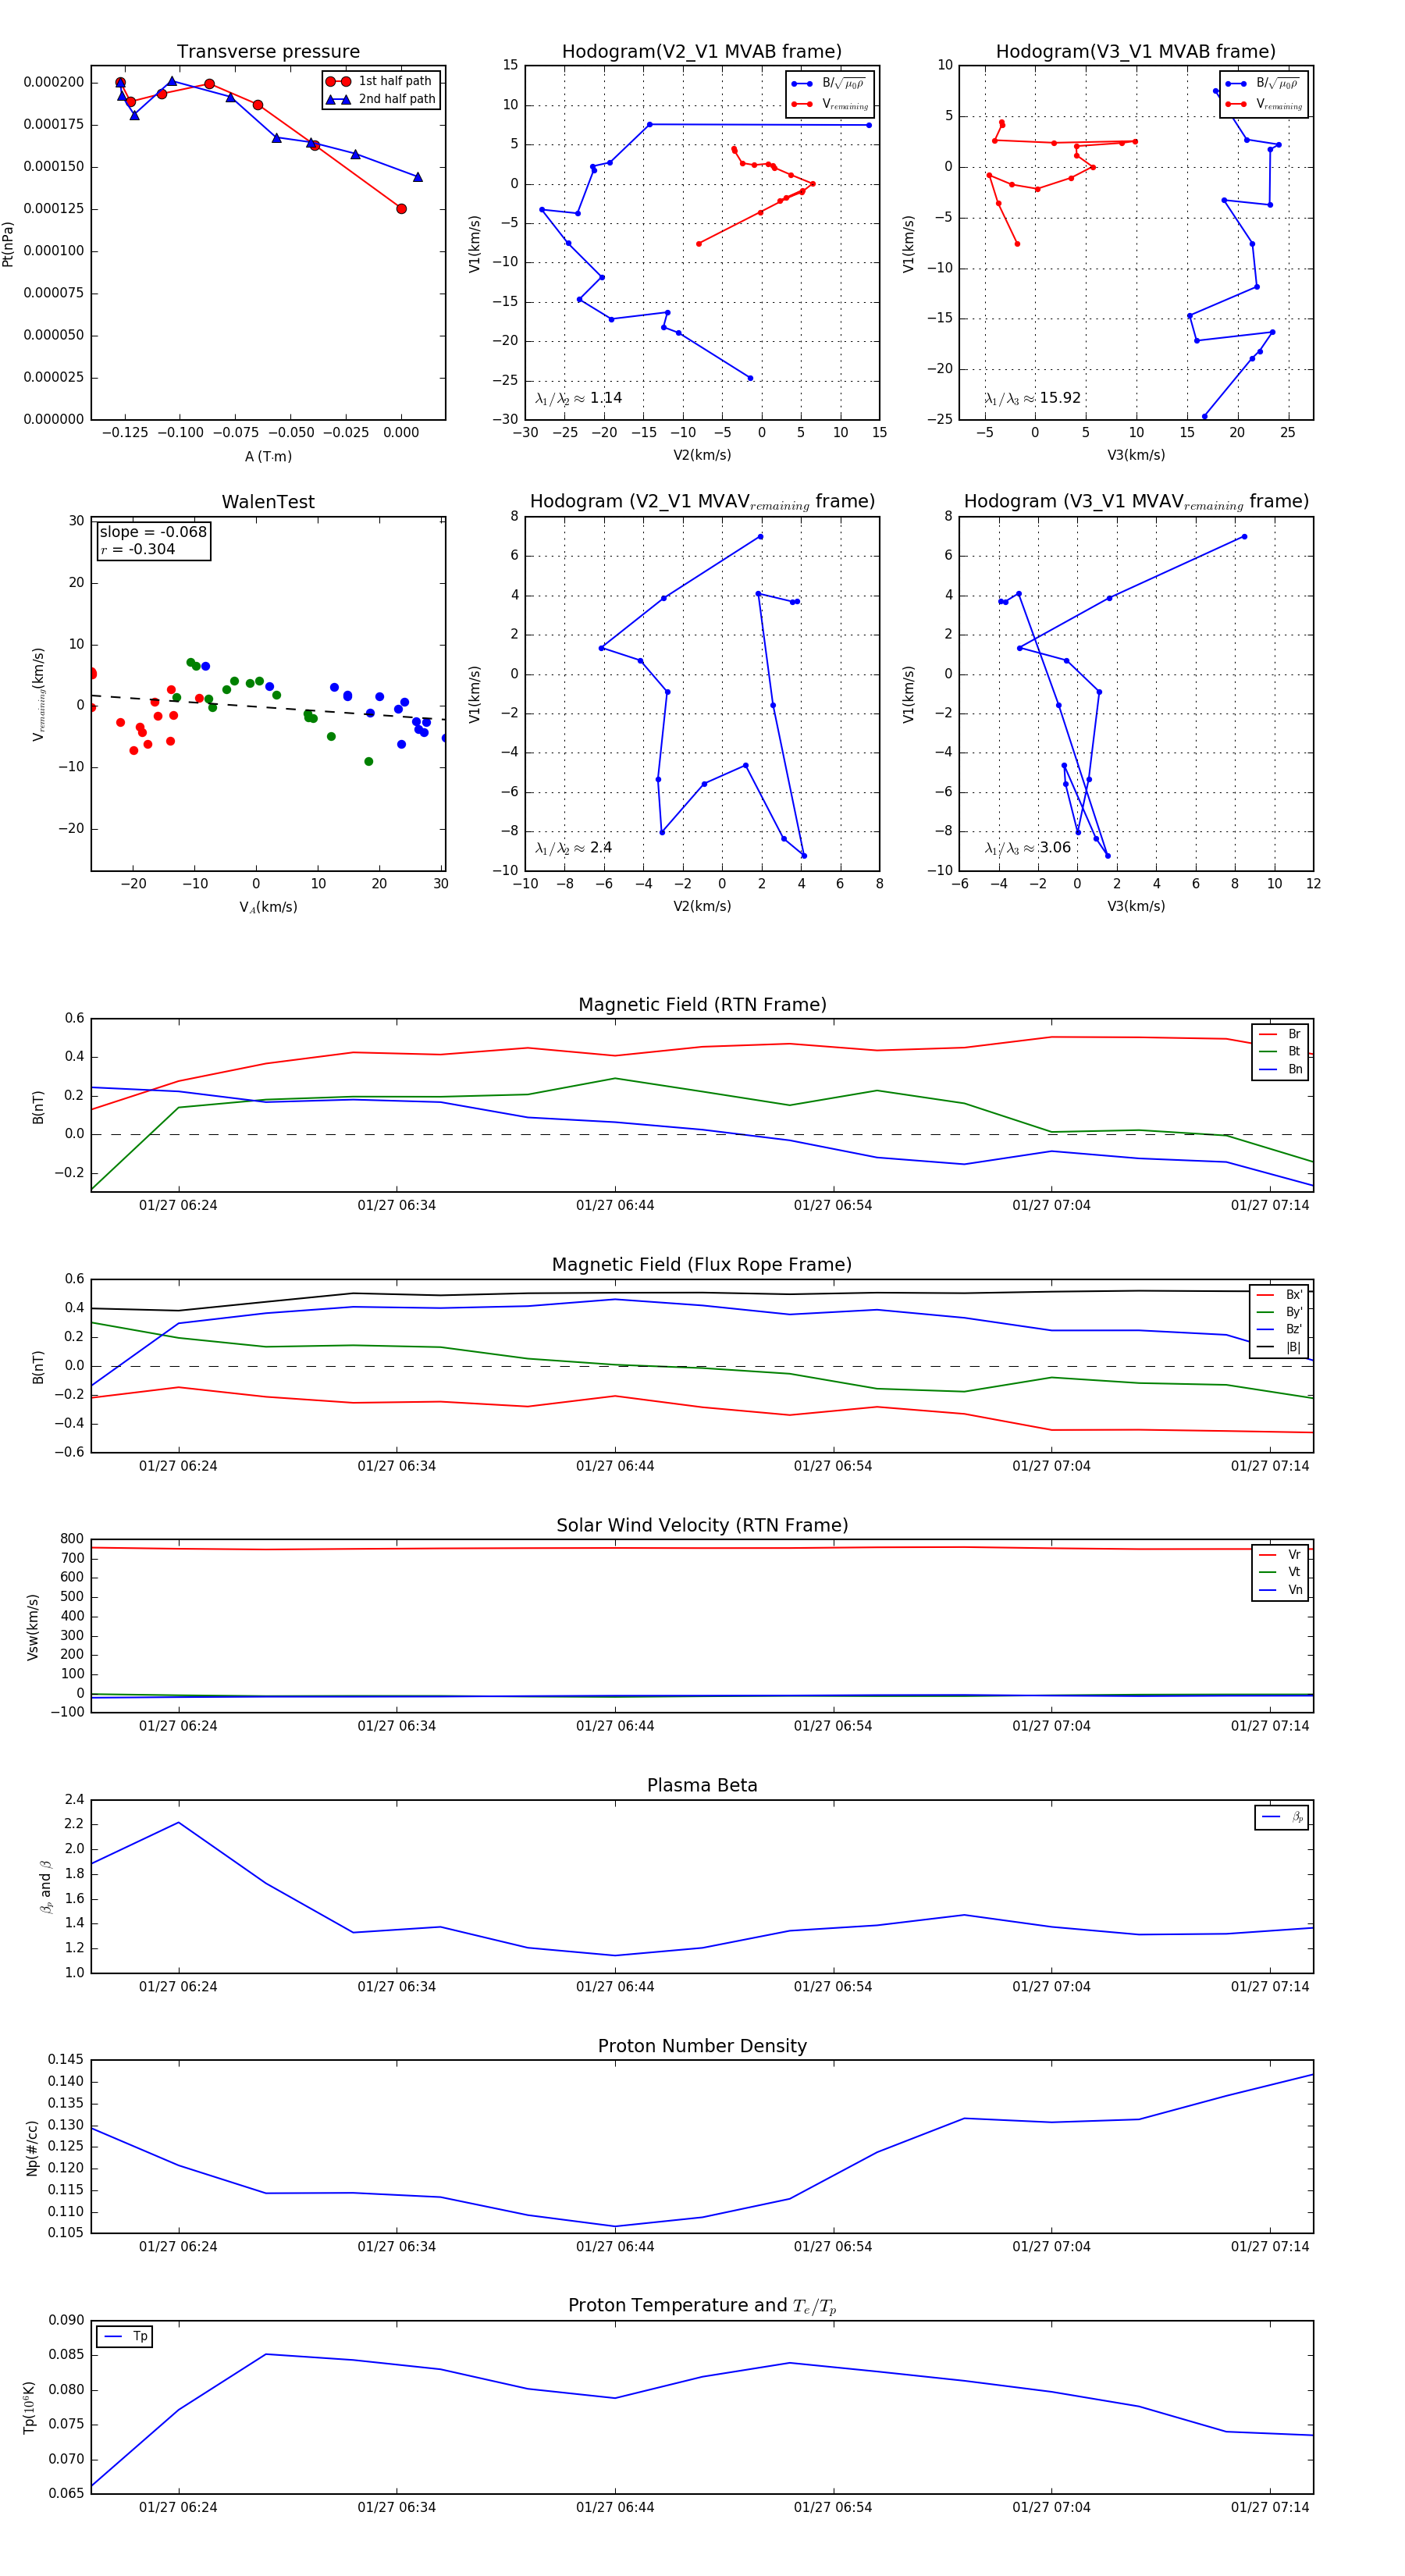Image resolution: width=1405 pixels, height=2576 pixels.
Task: Click the "Transverse pressure" plot title
Action: point(268,52)
